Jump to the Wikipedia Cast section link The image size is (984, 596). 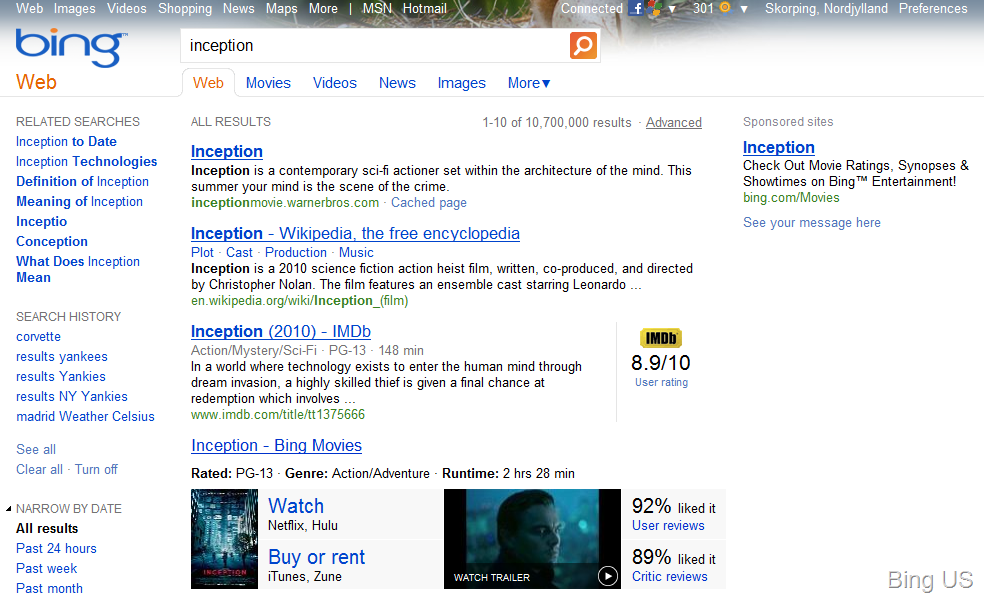coord(239,252)
